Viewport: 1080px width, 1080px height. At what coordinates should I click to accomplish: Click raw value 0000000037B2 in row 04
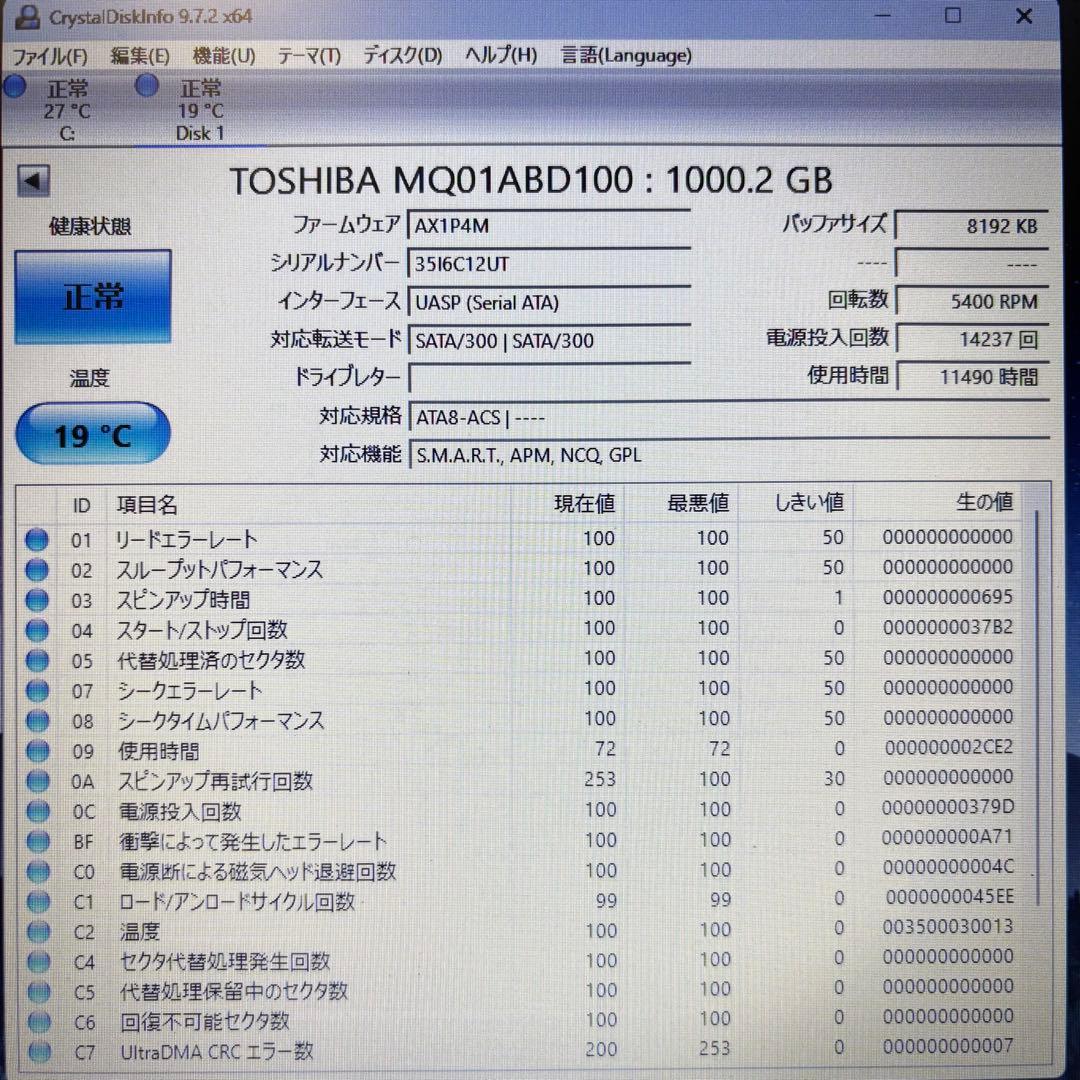[948, 627]
